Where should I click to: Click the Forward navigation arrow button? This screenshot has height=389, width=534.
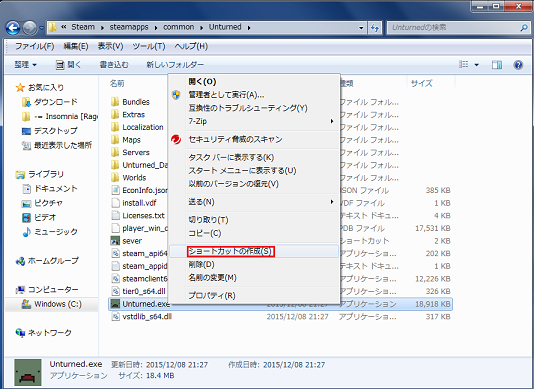tap(30, 28)
